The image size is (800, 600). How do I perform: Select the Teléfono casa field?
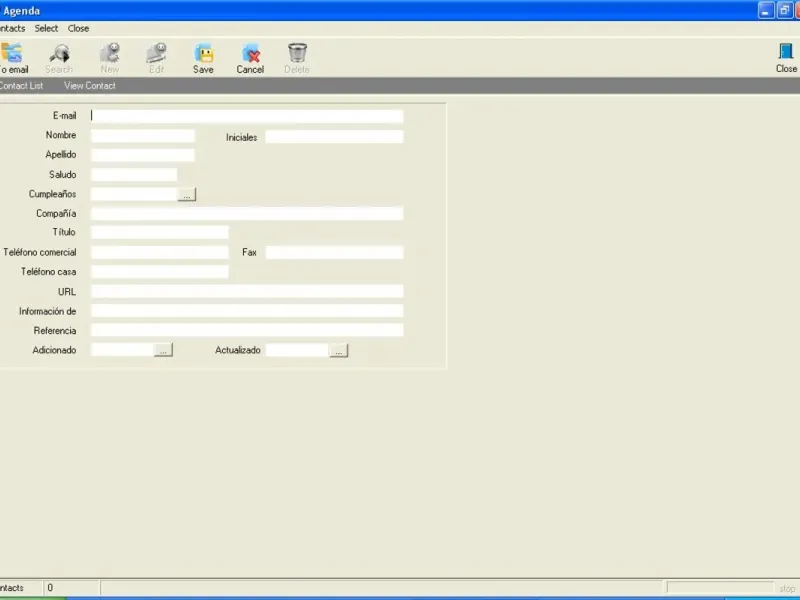160,271
